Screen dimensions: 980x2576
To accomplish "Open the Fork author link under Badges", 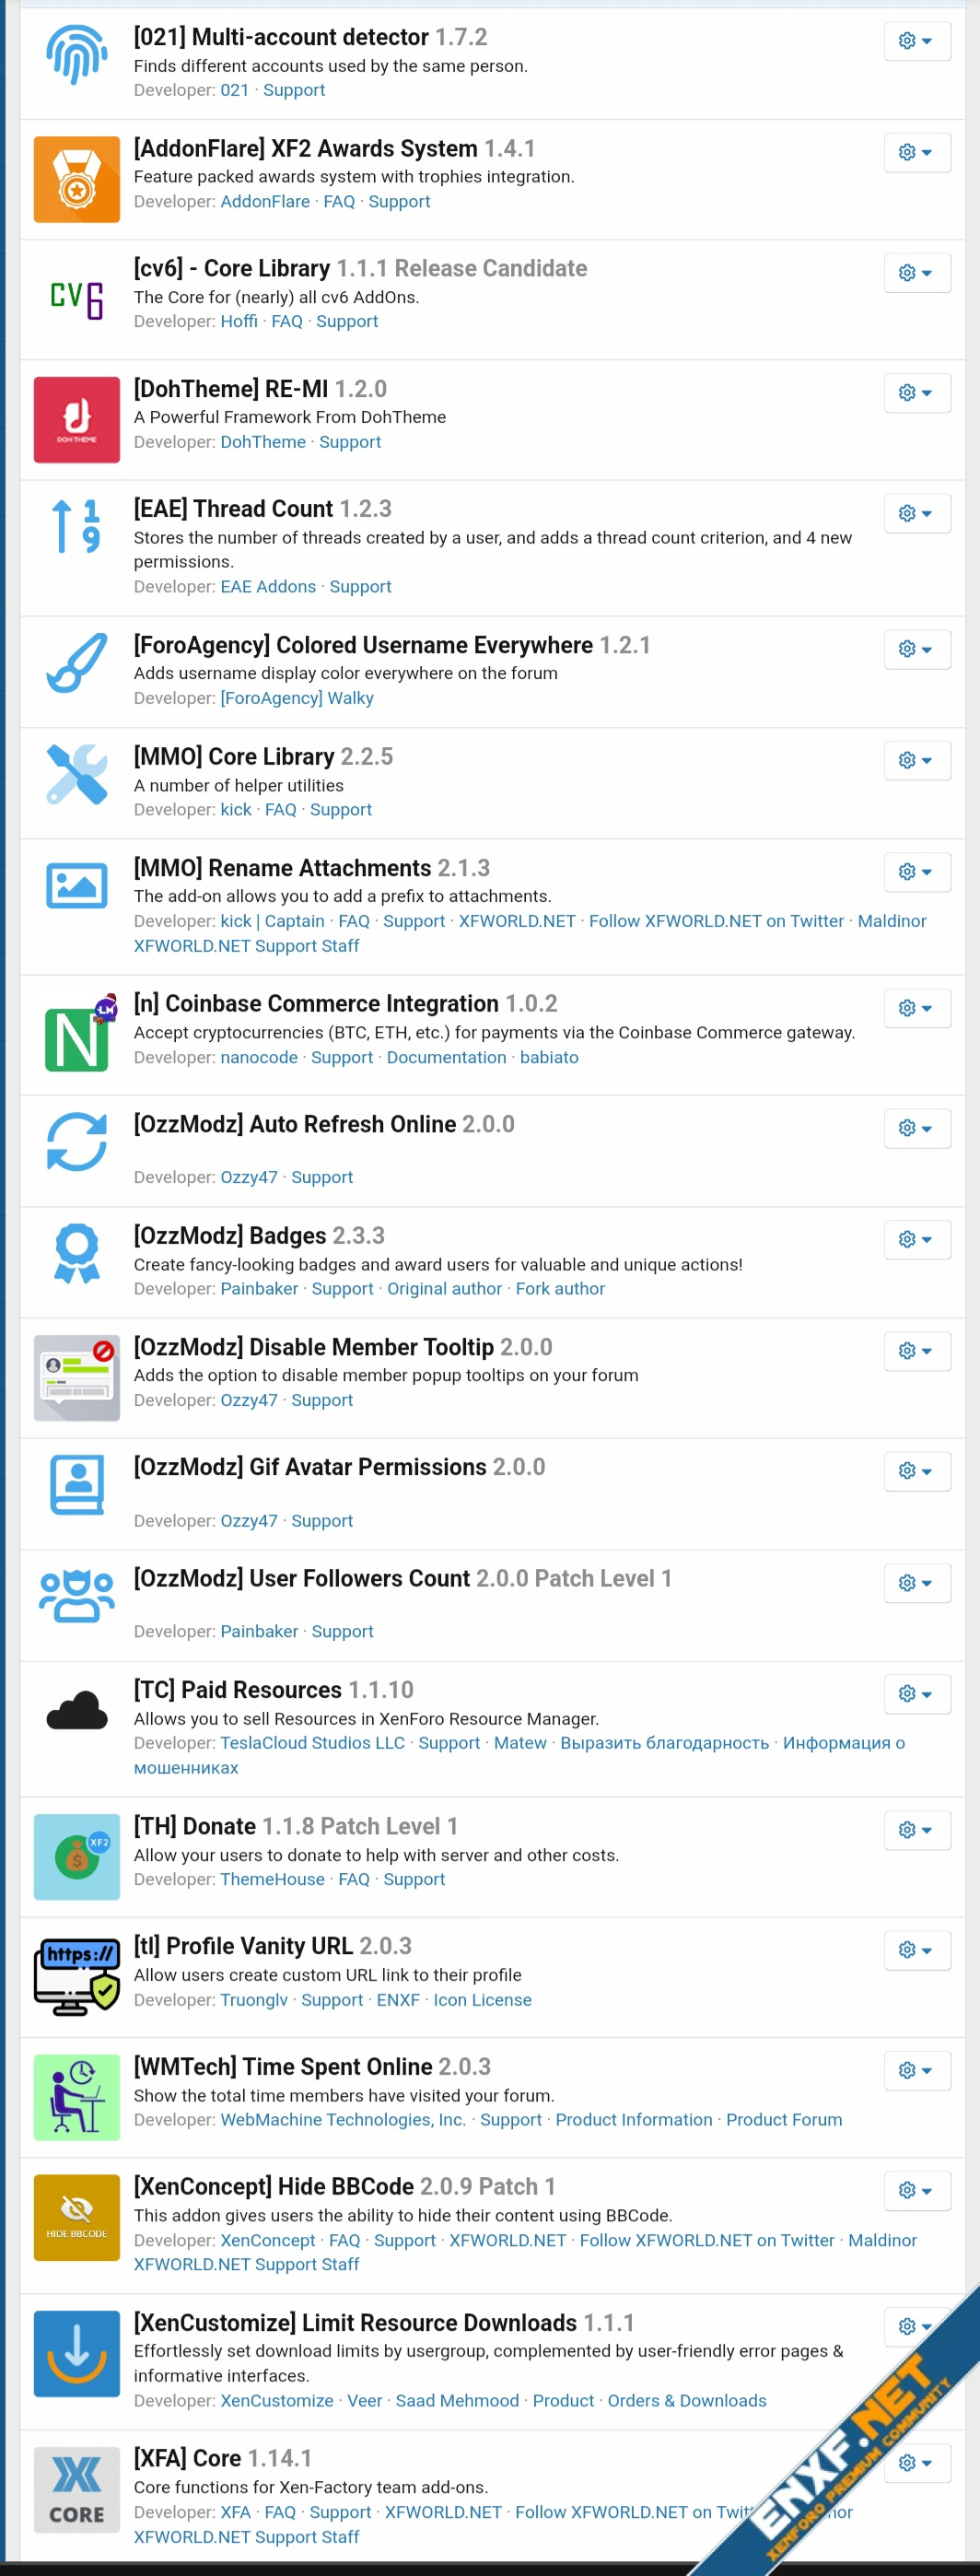I will coord(560,1288).
